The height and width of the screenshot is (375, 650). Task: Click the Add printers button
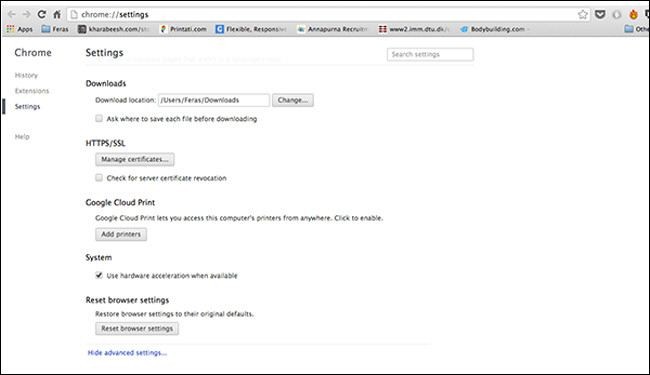point(121,234)
